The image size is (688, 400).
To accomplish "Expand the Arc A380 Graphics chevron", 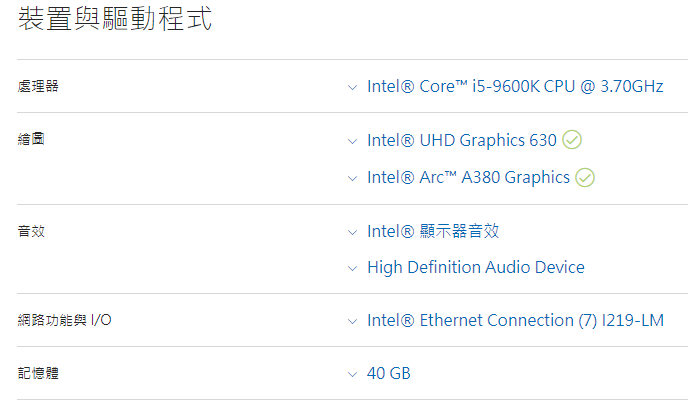I will click(x=352, y=178).
